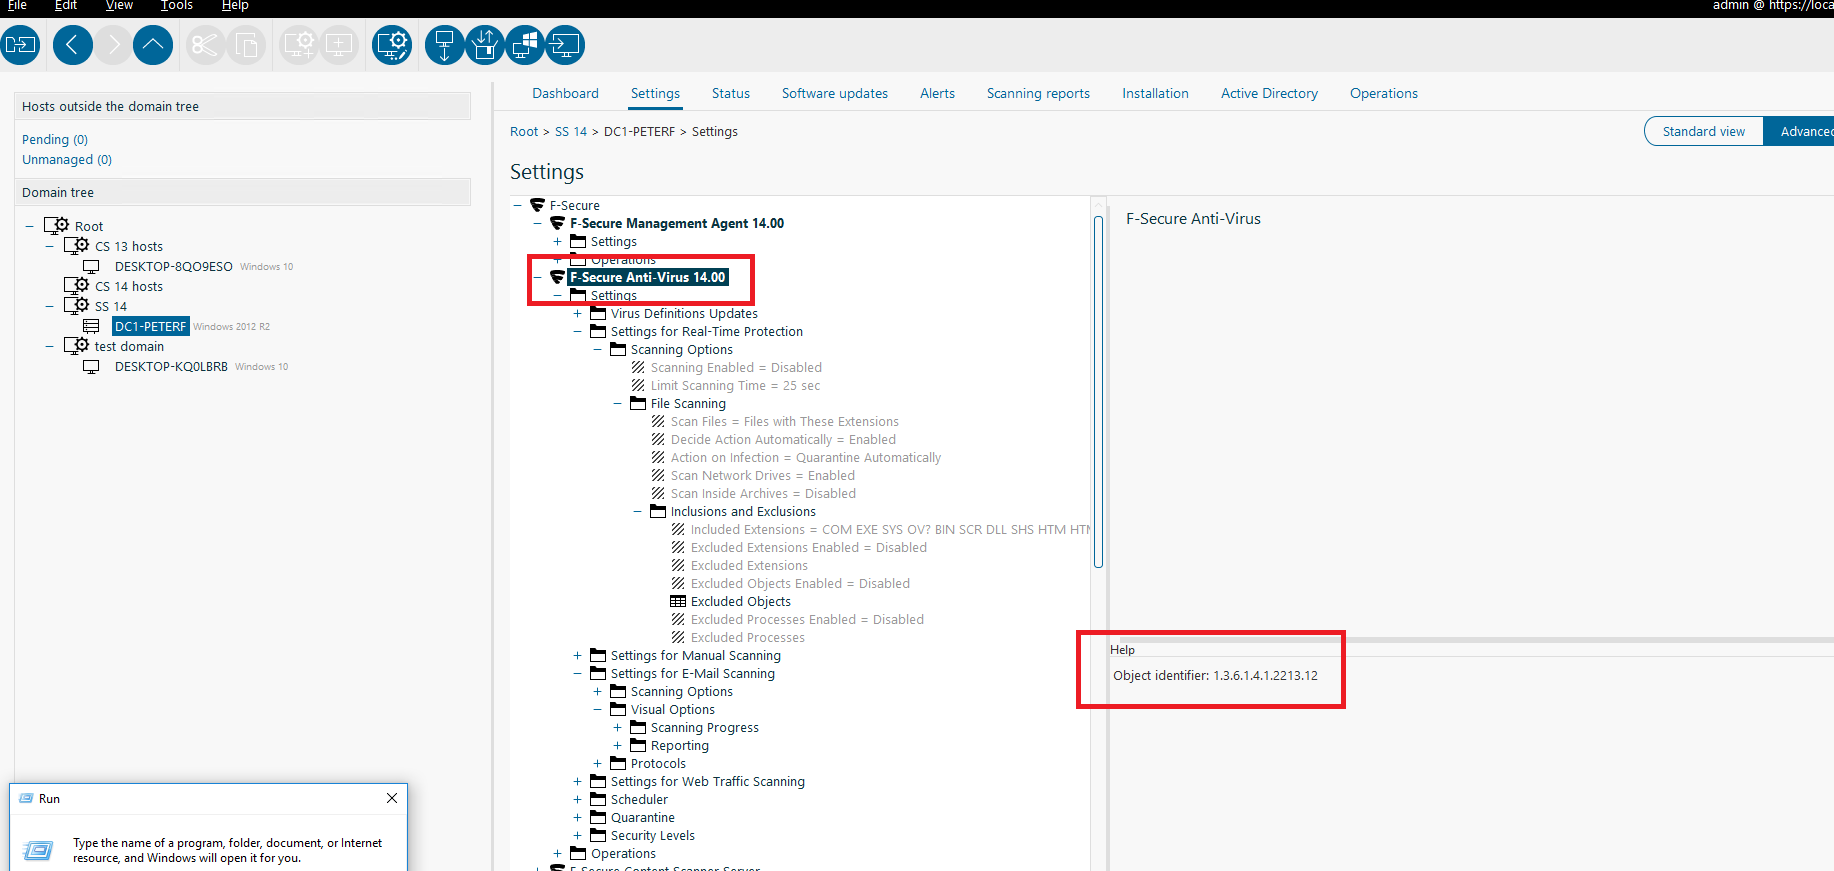Select Limit Scanning Time = 25 sec
The height and width of the screenshot is (871, 1834).
[735, 385]
